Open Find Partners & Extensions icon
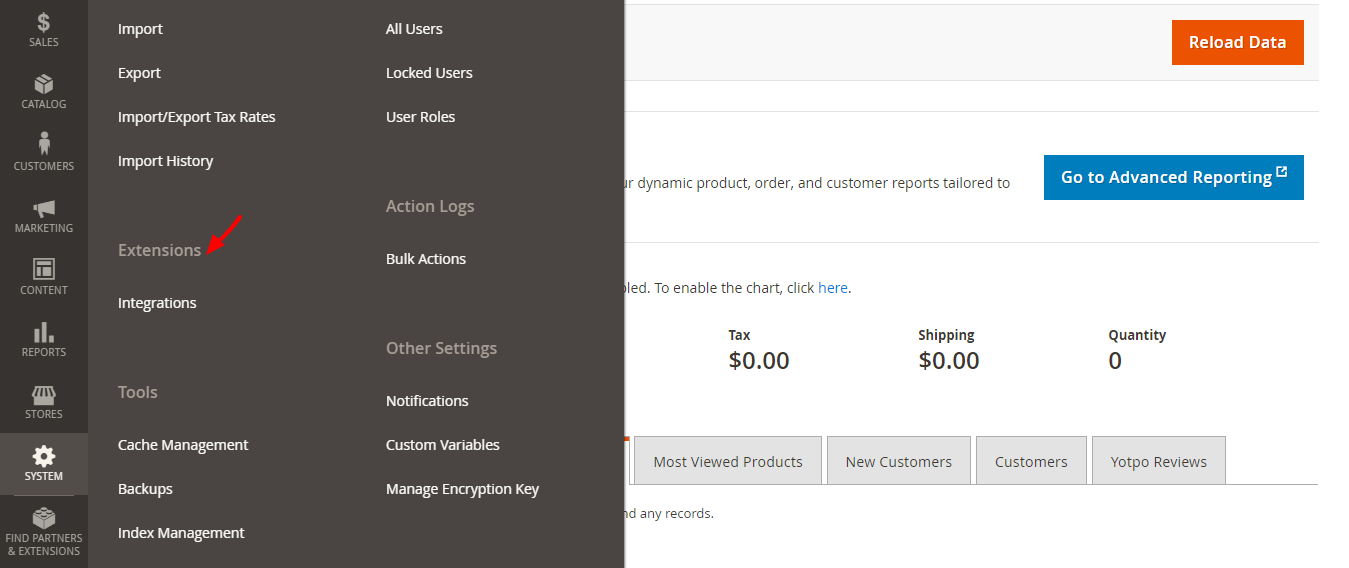Screen dimensions: 1349x568 pos(43,520)
